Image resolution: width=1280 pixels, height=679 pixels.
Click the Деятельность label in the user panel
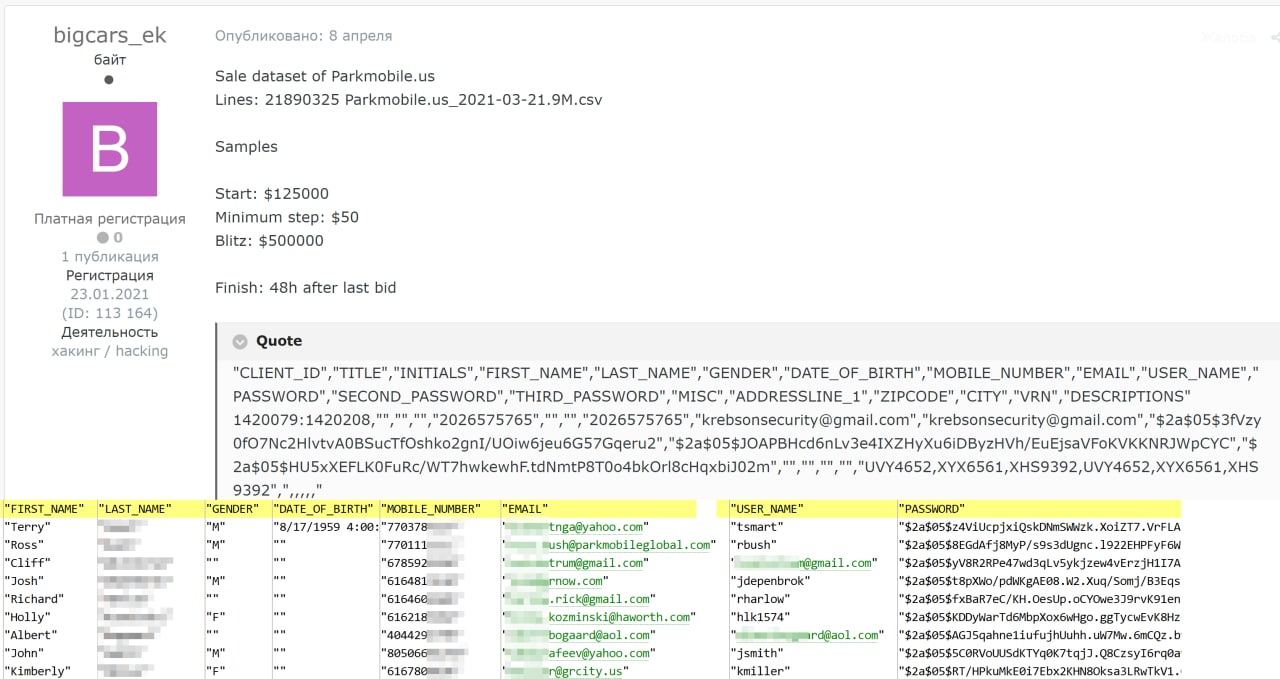coord(110,332)
